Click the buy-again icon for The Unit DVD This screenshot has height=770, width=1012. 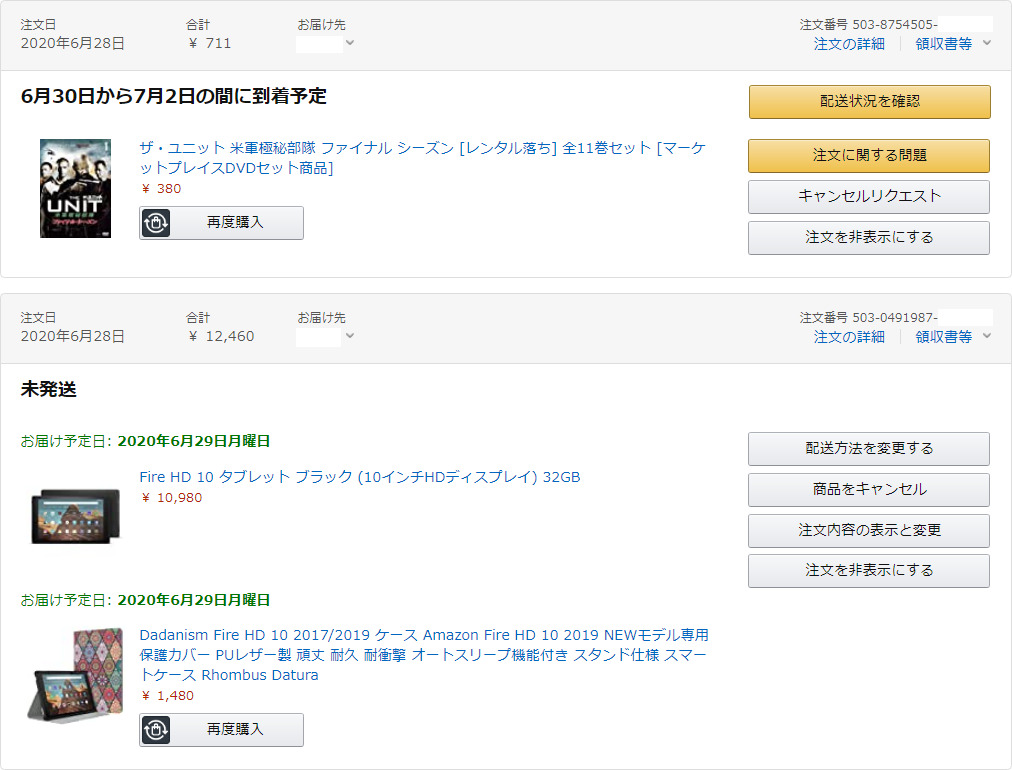[156, 223]
